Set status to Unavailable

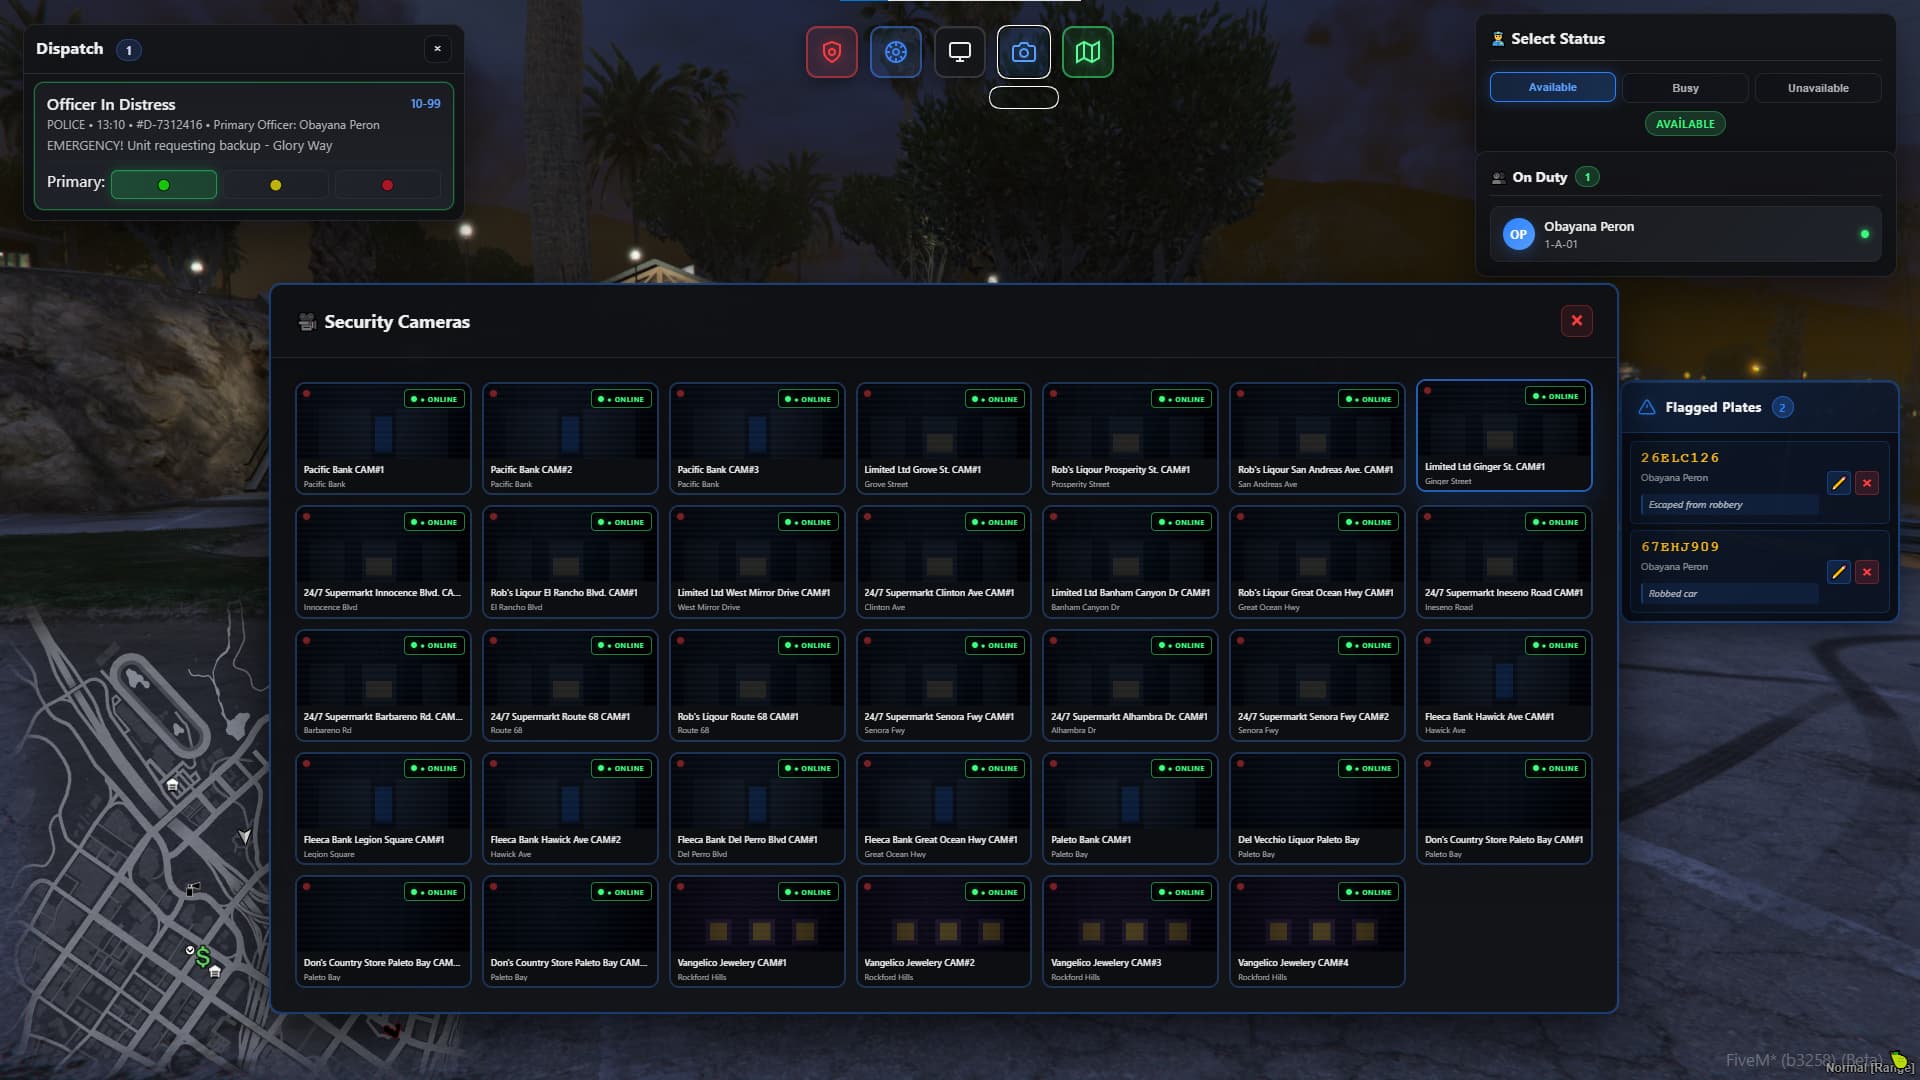[x=1818, y=88]
